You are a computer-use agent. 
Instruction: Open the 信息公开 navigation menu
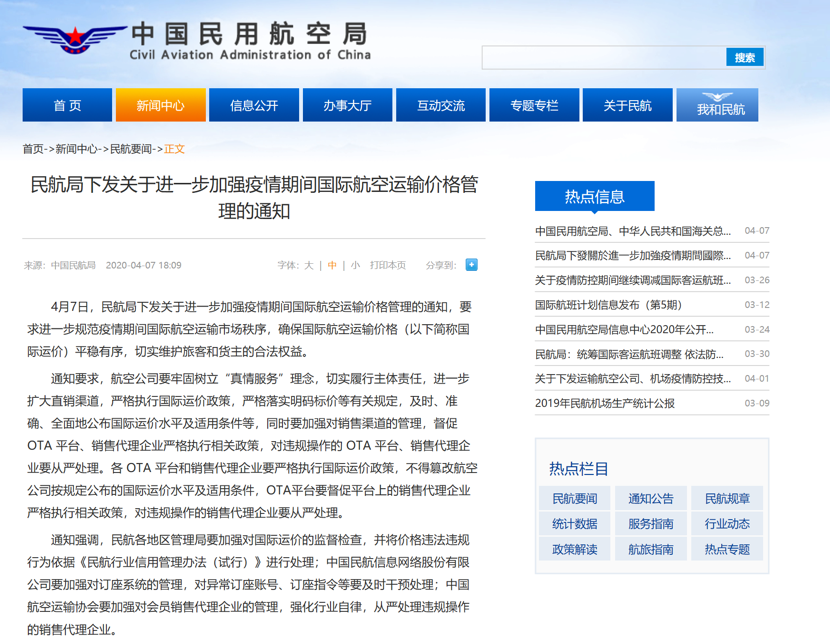tap(254, 105)
